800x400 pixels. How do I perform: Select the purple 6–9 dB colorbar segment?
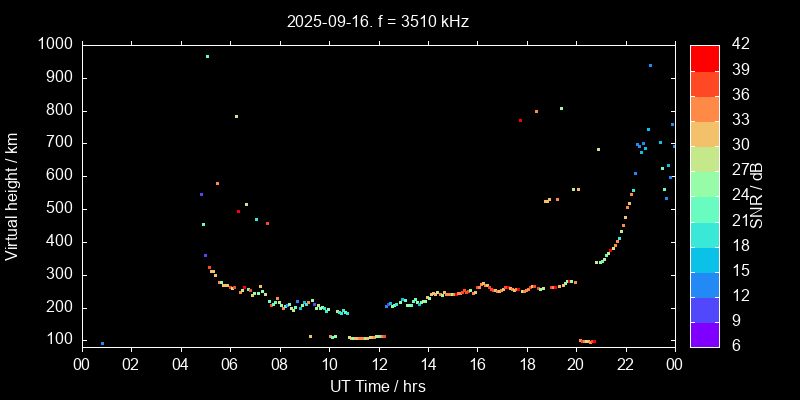click(705, 335)
